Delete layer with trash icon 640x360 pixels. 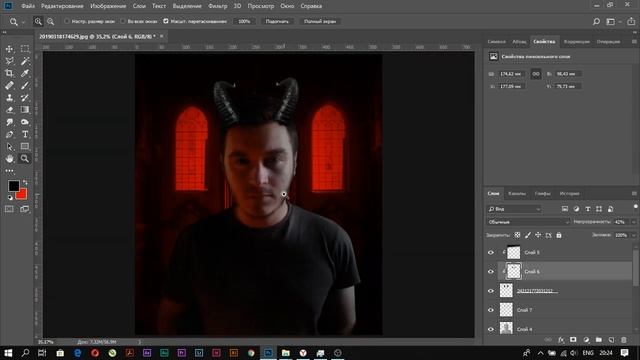pos(624,340)
